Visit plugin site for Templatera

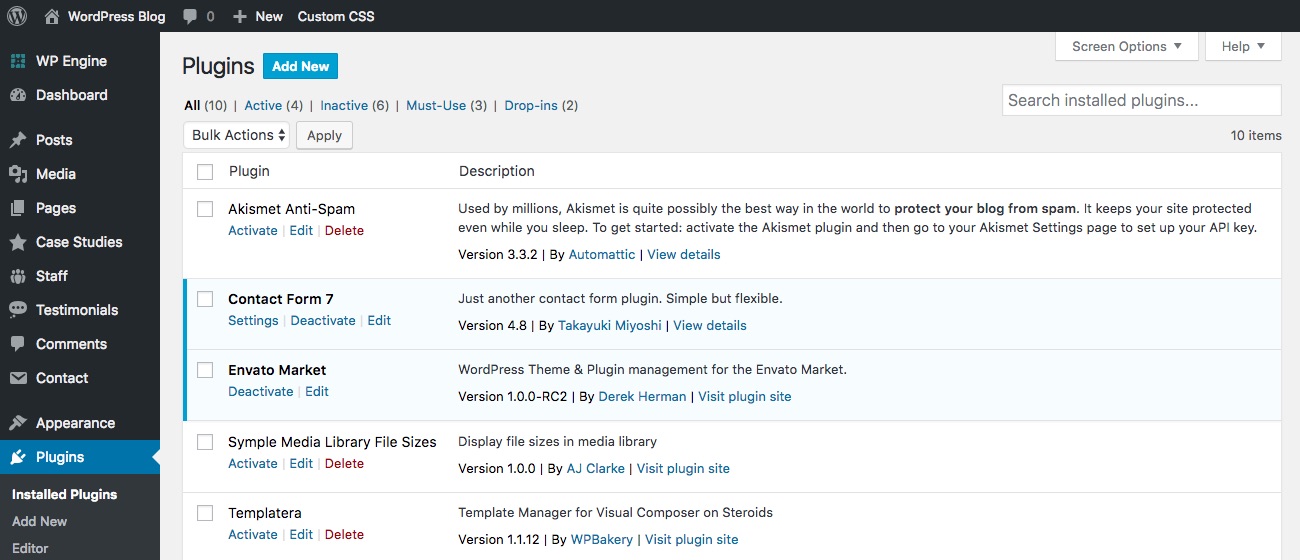click(x=692, y=539)
